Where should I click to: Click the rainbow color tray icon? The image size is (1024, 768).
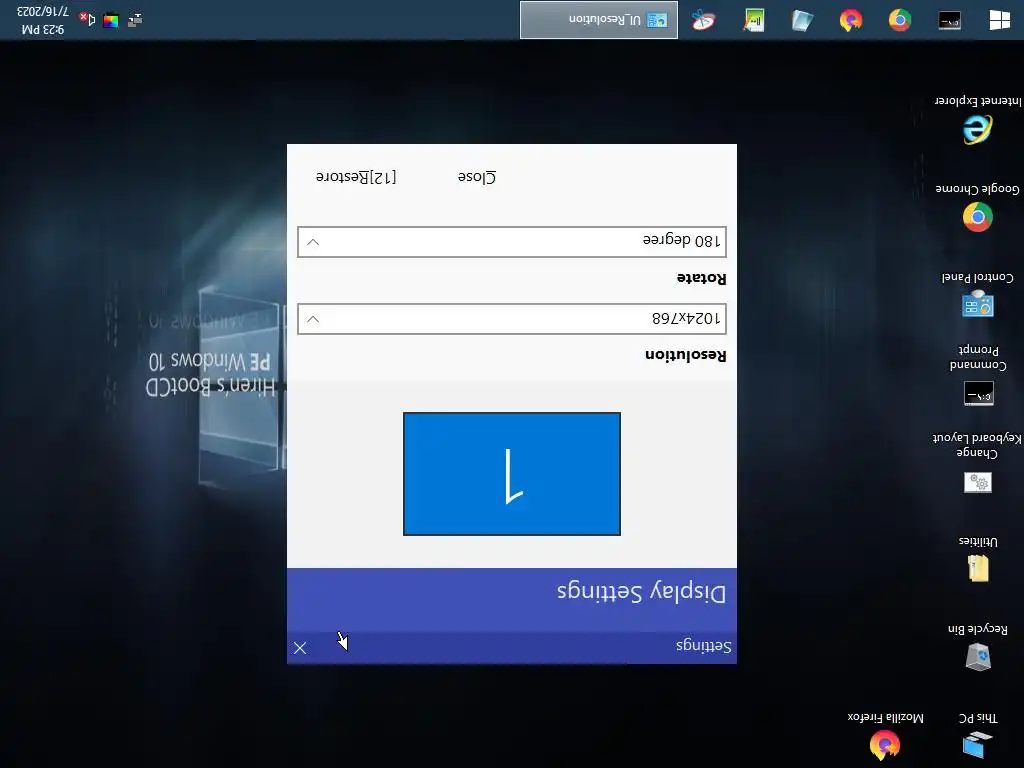111,20
